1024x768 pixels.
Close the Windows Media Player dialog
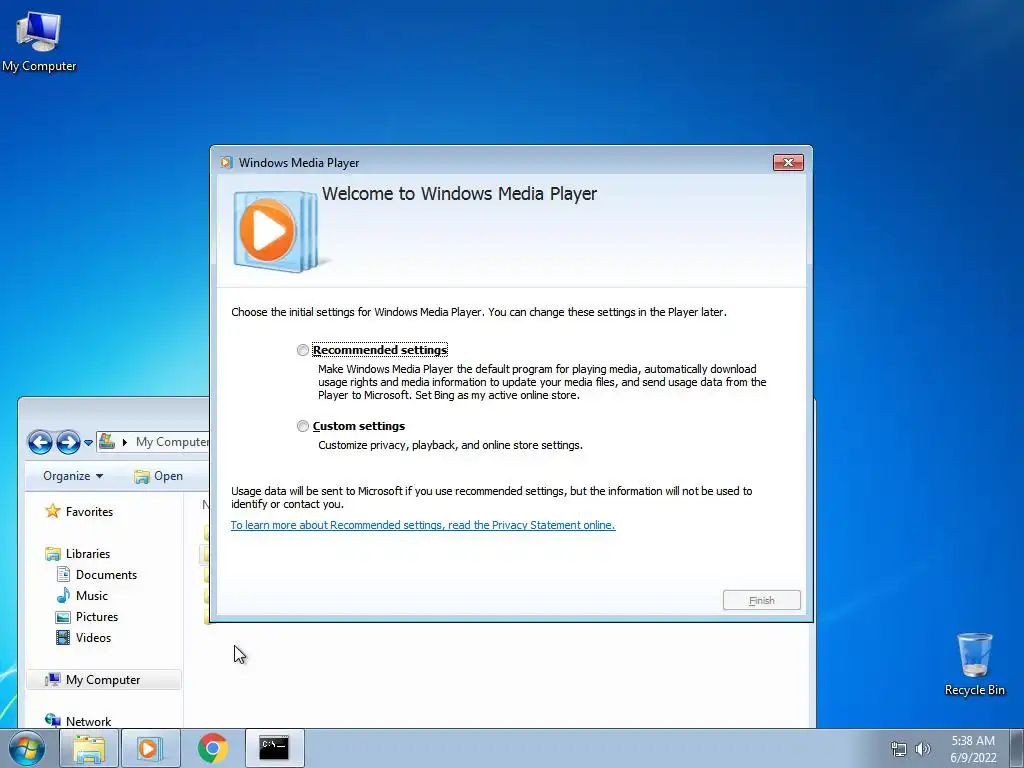click(x=788, y=163)
